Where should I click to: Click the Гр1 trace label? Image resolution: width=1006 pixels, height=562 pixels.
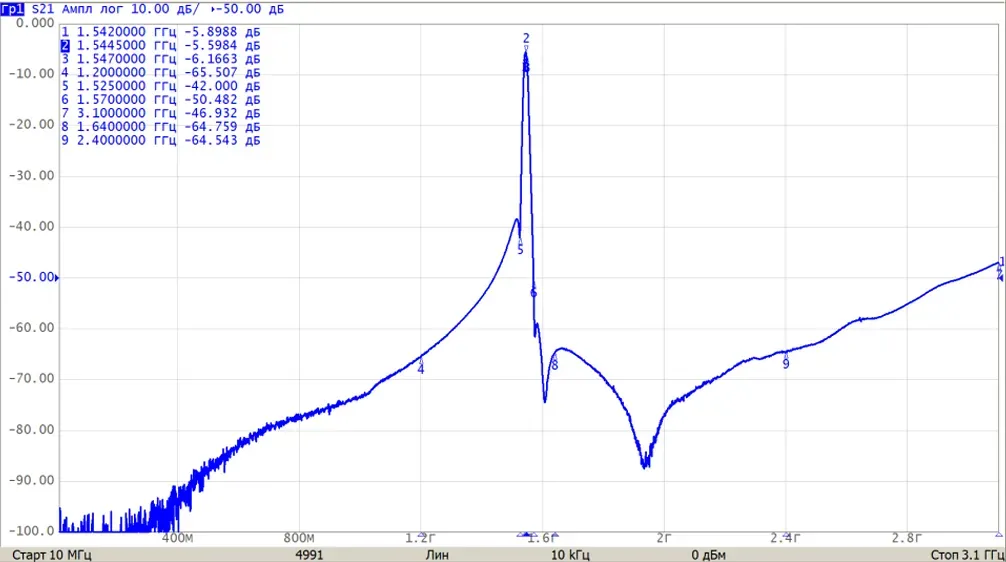(13, 9)
